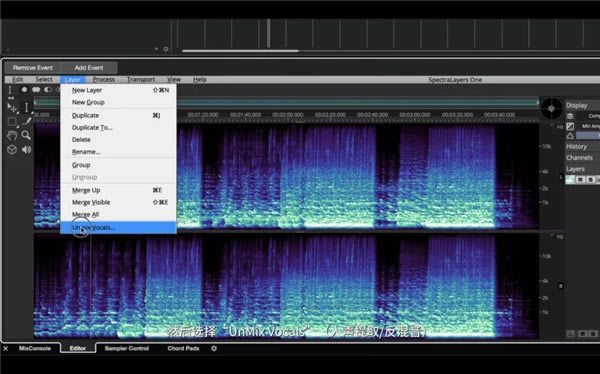
Task: Click the top project horizontal scrollbar thumb
Action: pos(240,51)
